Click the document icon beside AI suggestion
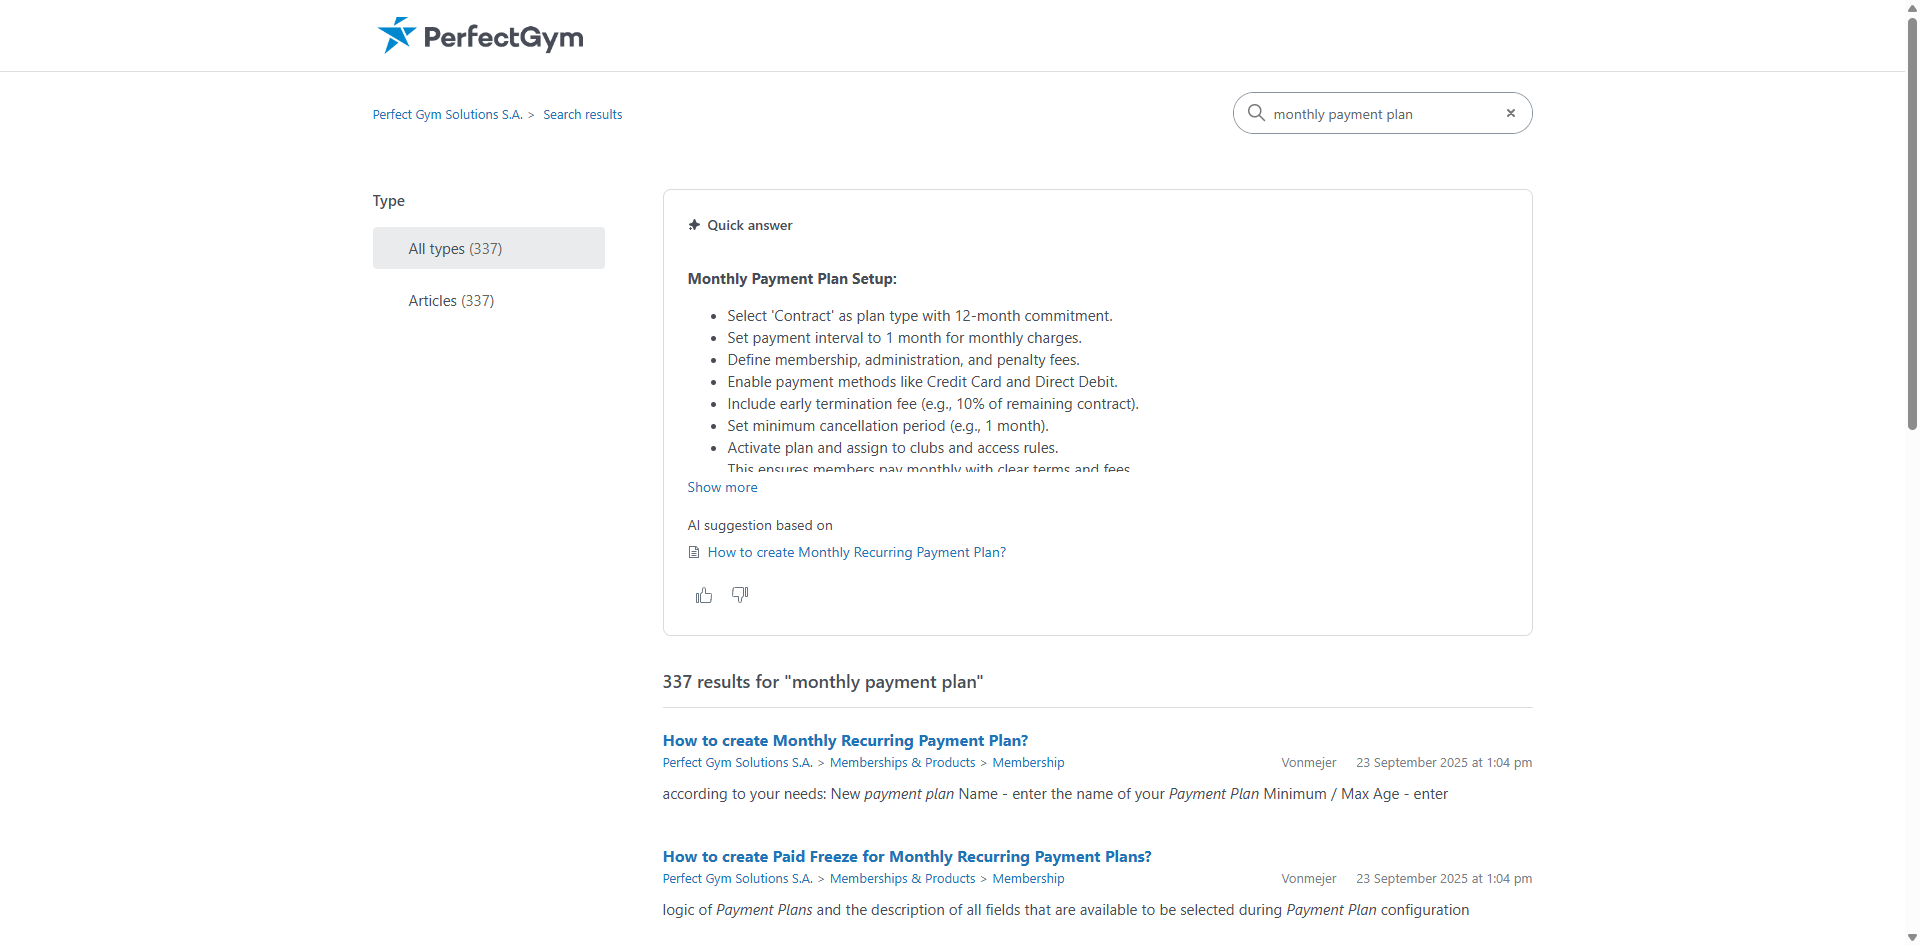Screen dimensions: 1920x945 [x=694, y=552]
